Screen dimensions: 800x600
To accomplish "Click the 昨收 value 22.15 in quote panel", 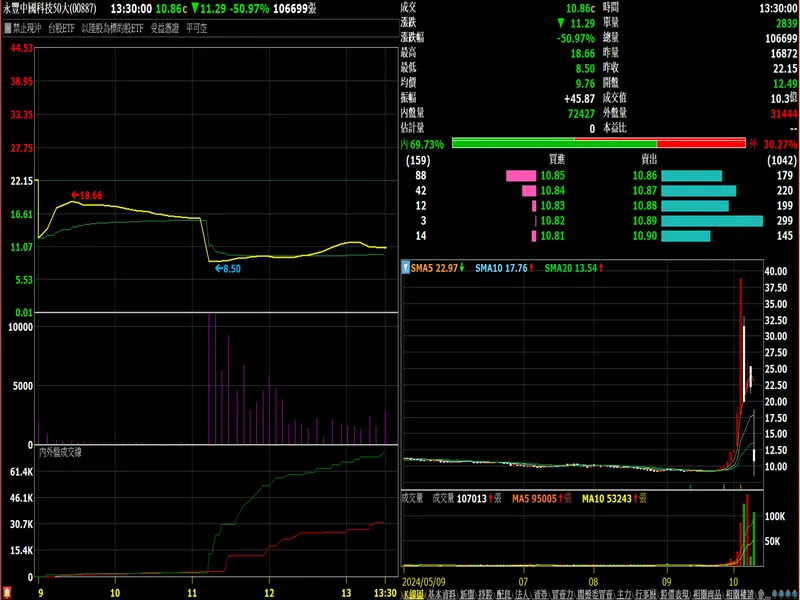I will click(x=785, y=68).
